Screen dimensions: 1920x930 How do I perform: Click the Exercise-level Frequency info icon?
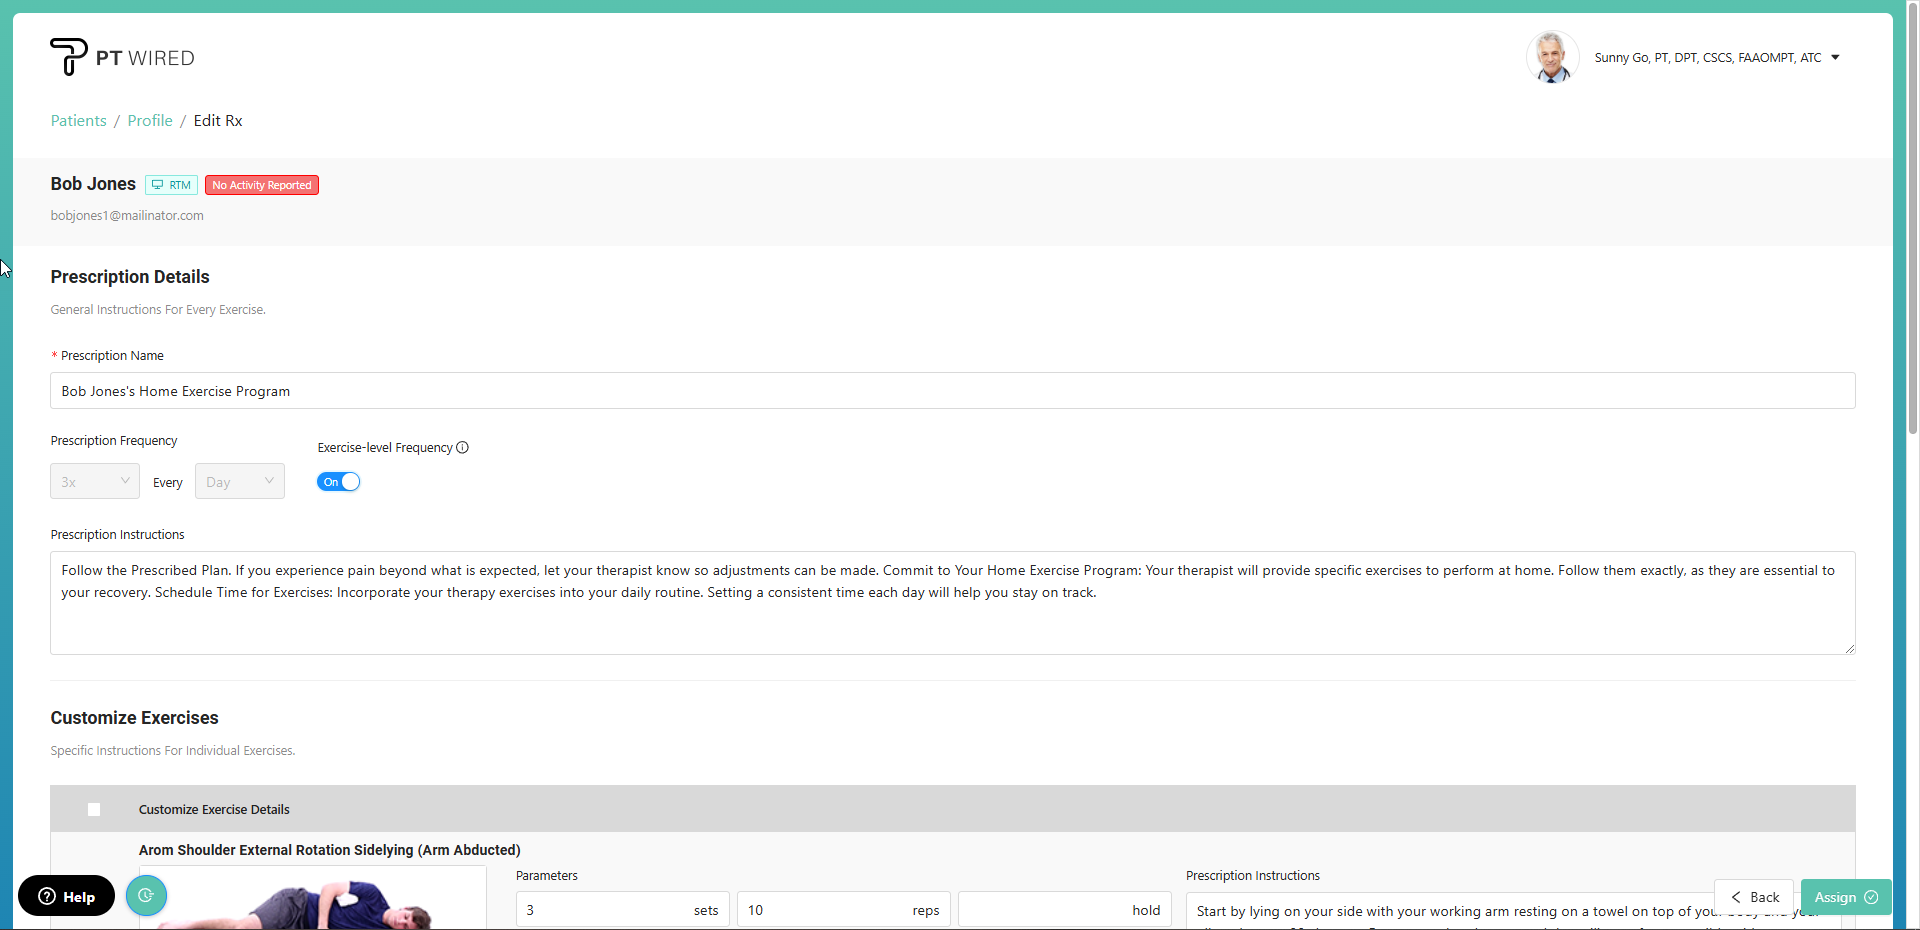[462, 448]
